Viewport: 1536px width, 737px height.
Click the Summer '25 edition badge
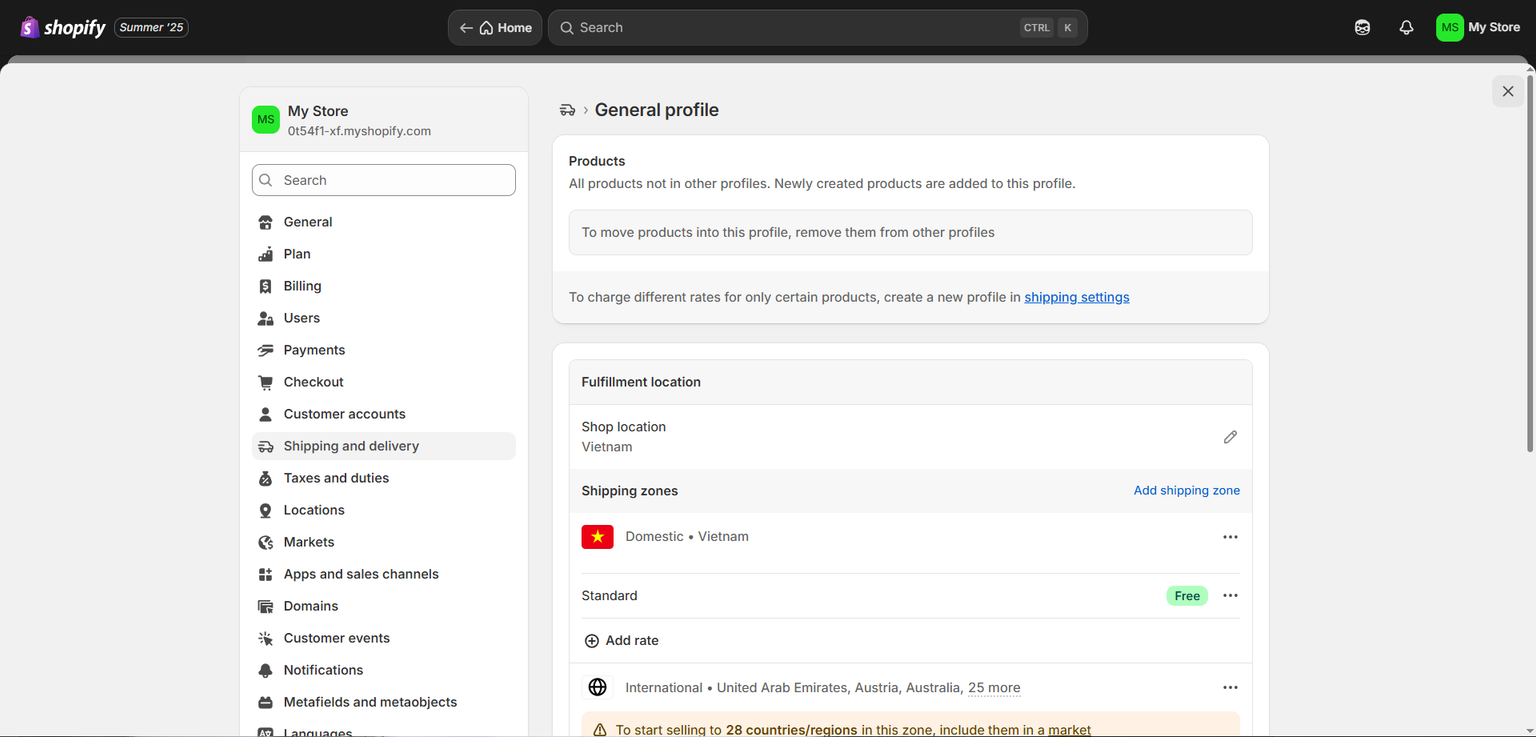tap(152, 28)
